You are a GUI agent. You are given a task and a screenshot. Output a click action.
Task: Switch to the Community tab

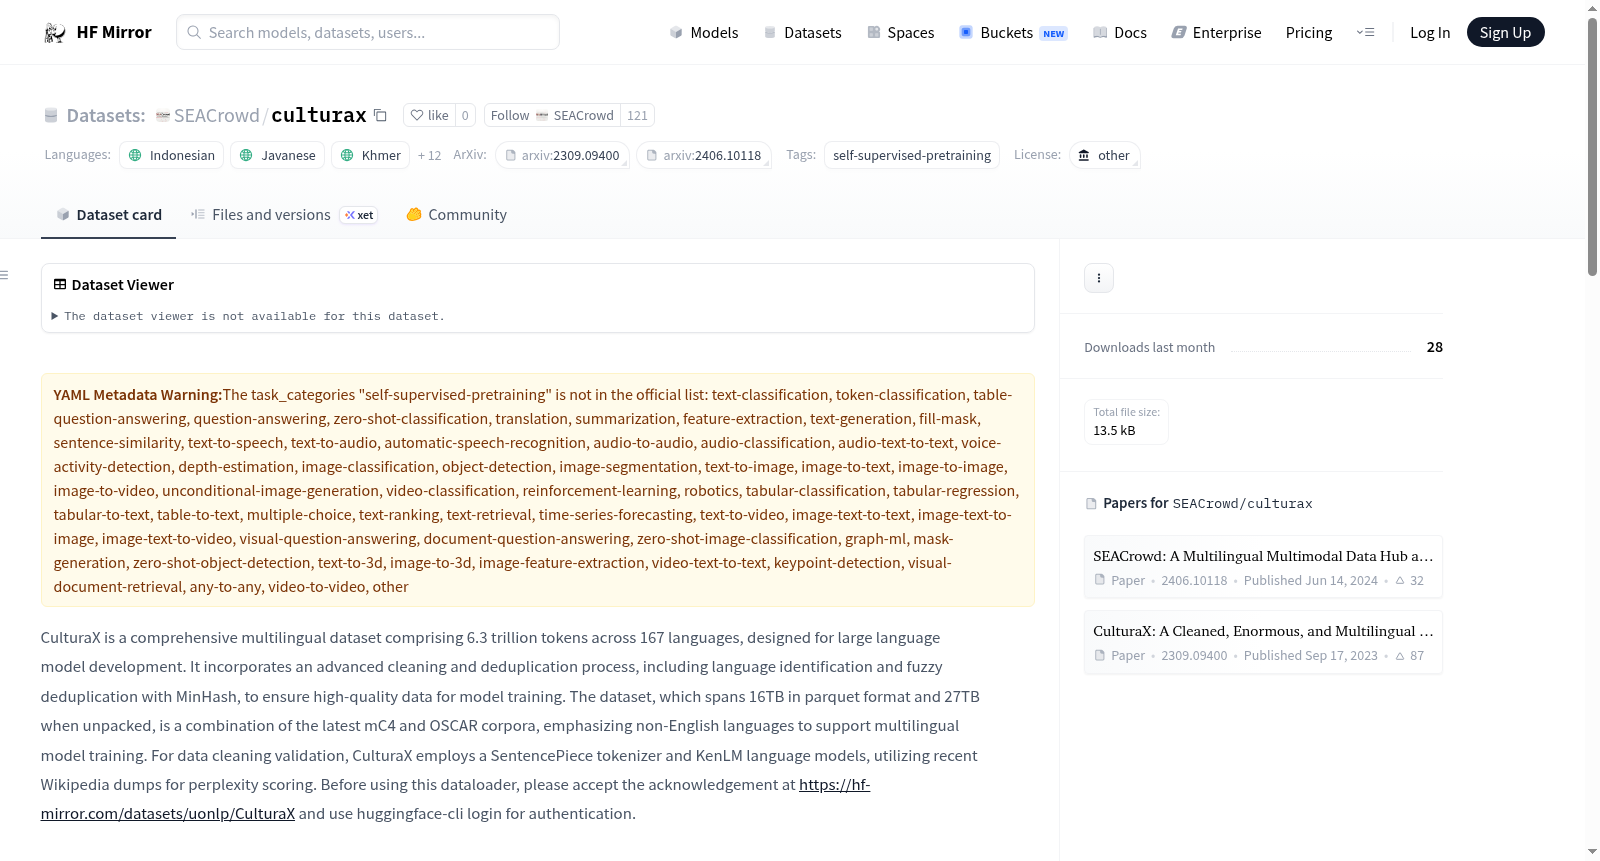pos(456,215)
